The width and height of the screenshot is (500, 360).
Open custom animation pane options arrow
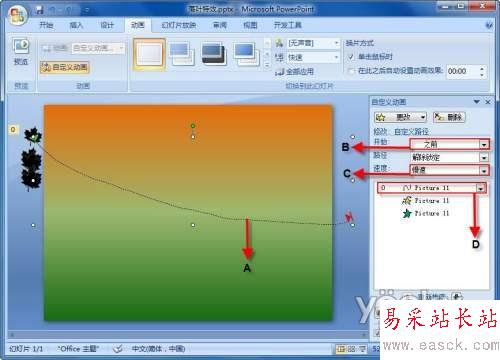[x=477, y=102]
